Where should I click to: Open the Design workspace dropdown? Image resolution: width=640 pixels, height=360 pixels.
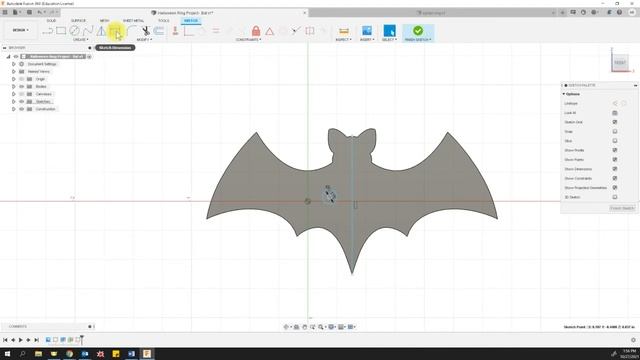coord(20,30)
